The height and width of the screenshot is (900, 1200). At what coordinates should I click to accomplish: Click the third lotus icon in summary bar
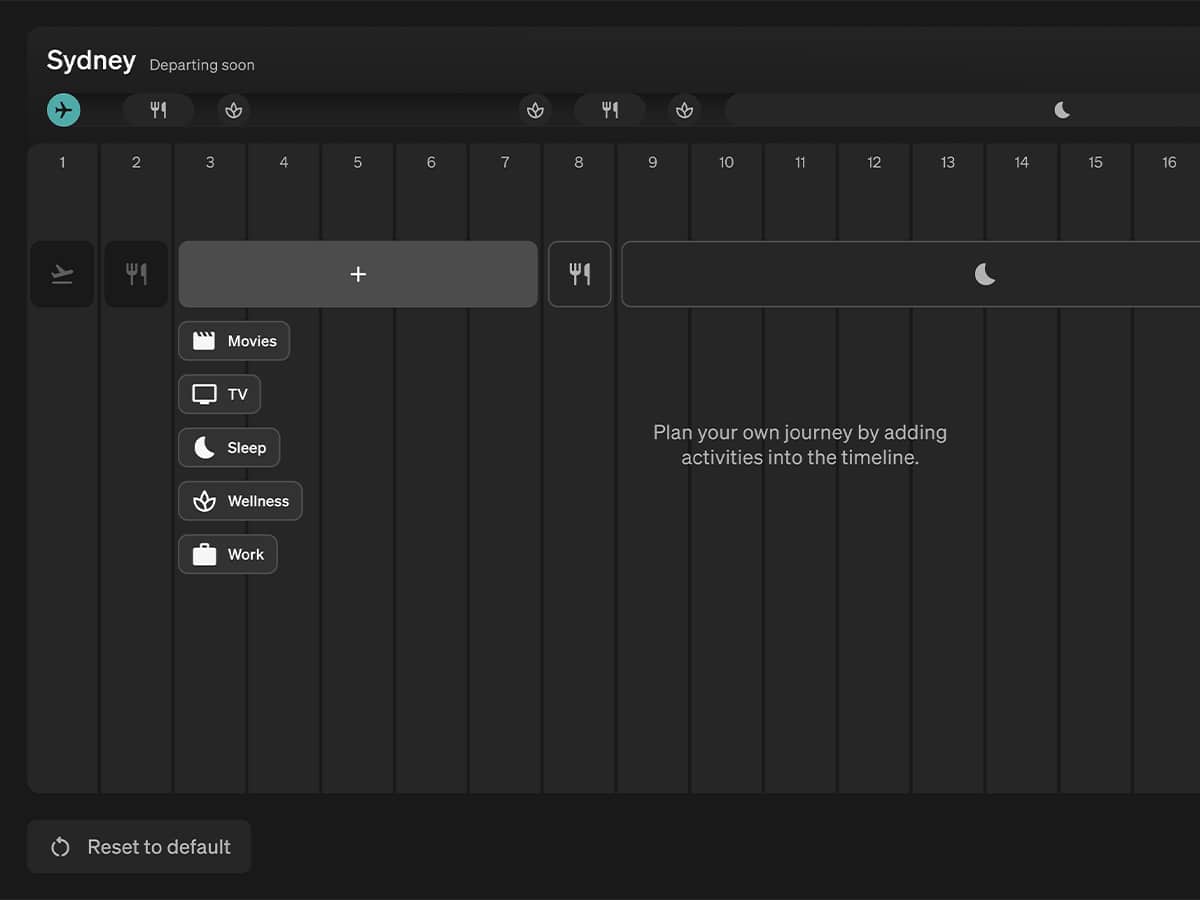[684, 110]
